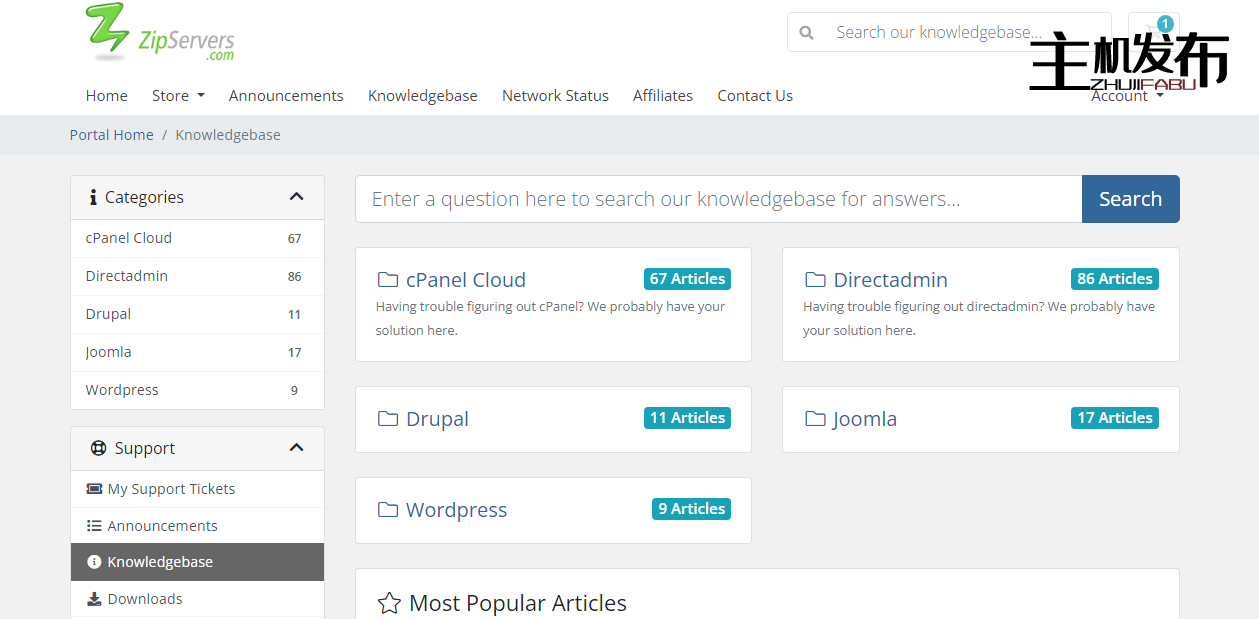This screenshot has width=1259, height=619.
Task: Click the 86 Articles badge
Action: tap(1114, 279)
